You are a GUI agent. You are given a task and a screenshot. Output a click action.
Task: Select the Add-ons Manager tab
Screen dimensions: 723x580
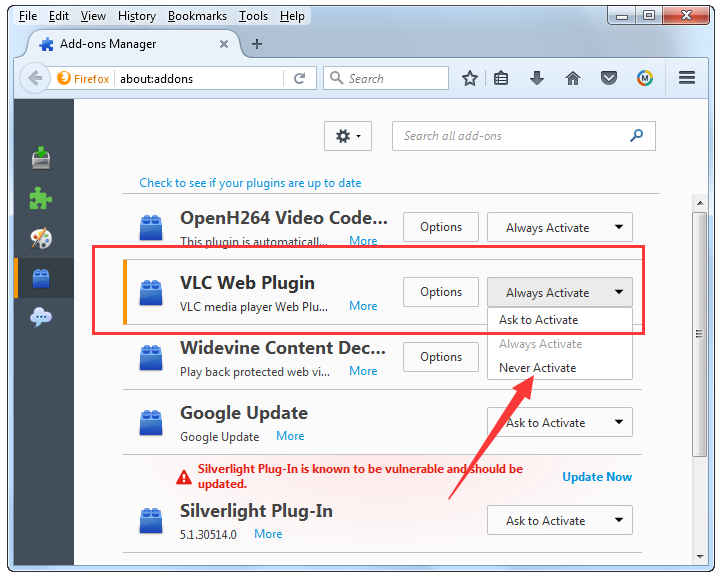(x=134, y=44)
